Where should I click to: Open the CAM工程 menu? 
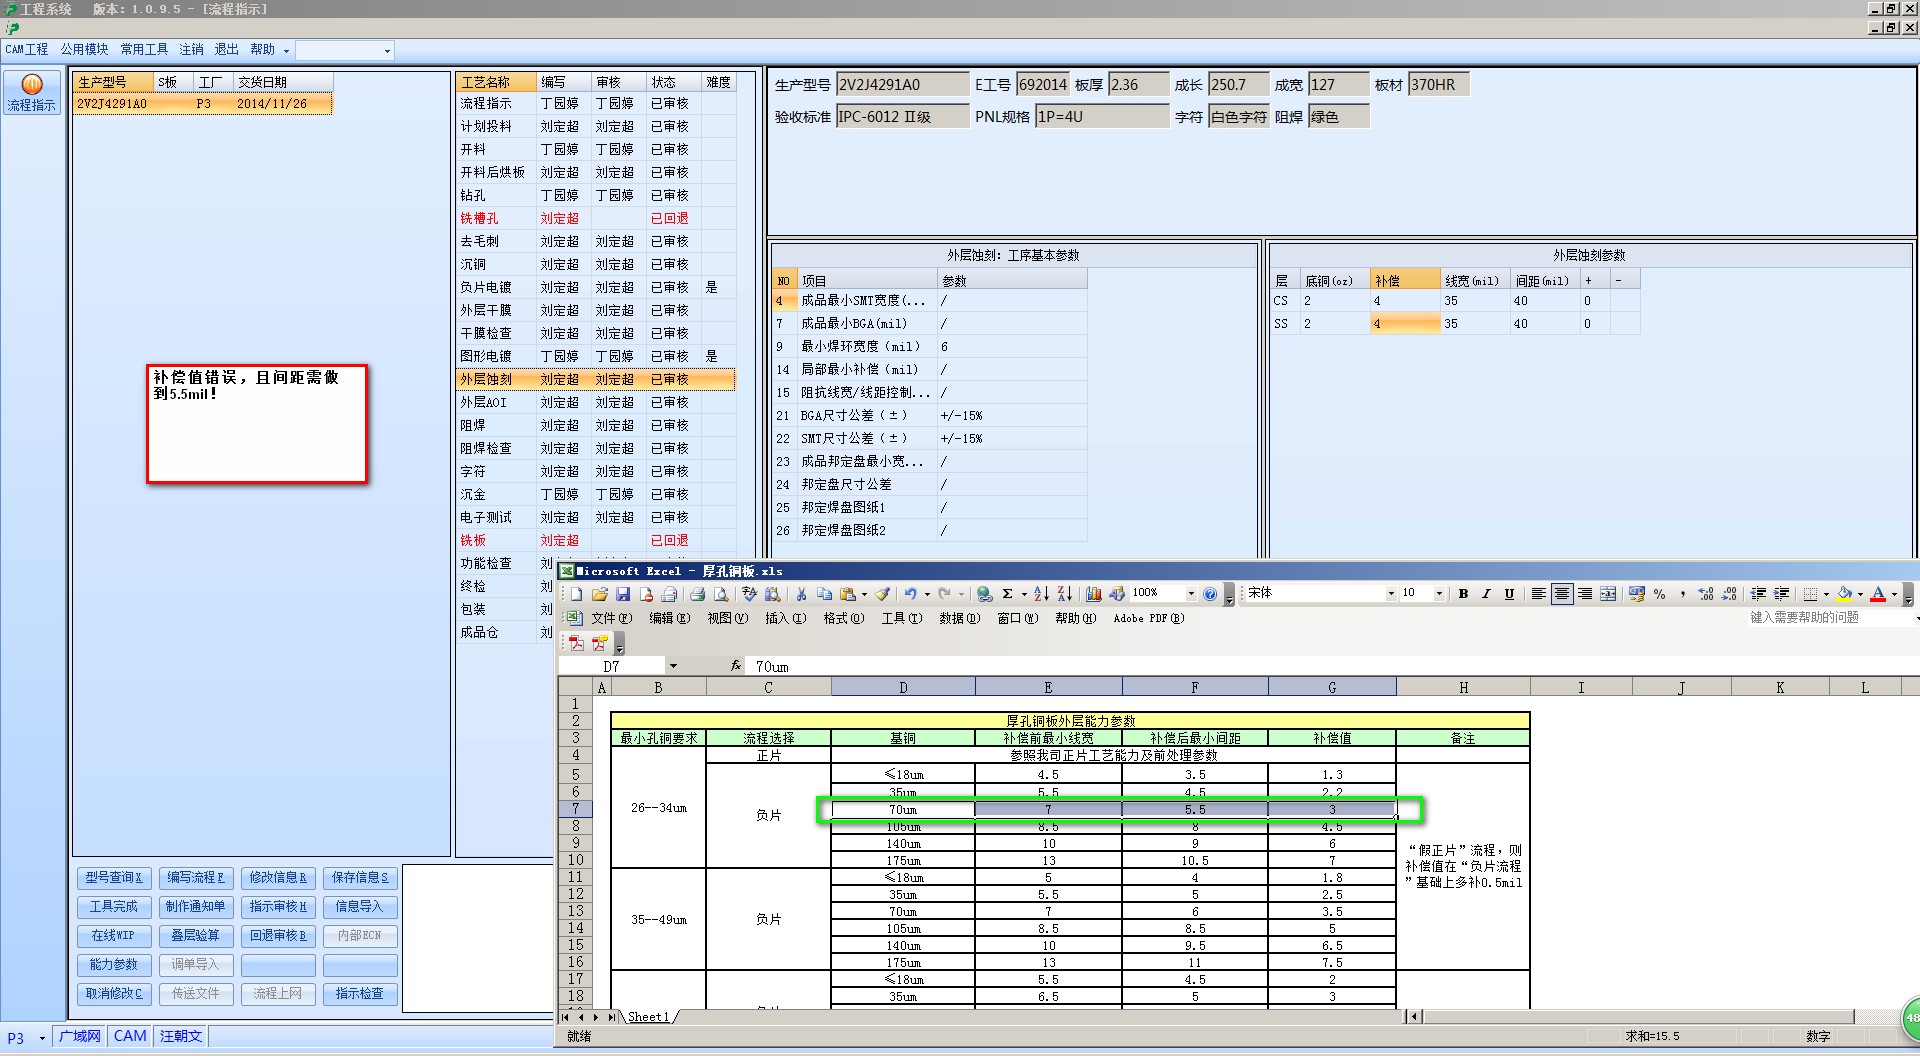[27, 49]
